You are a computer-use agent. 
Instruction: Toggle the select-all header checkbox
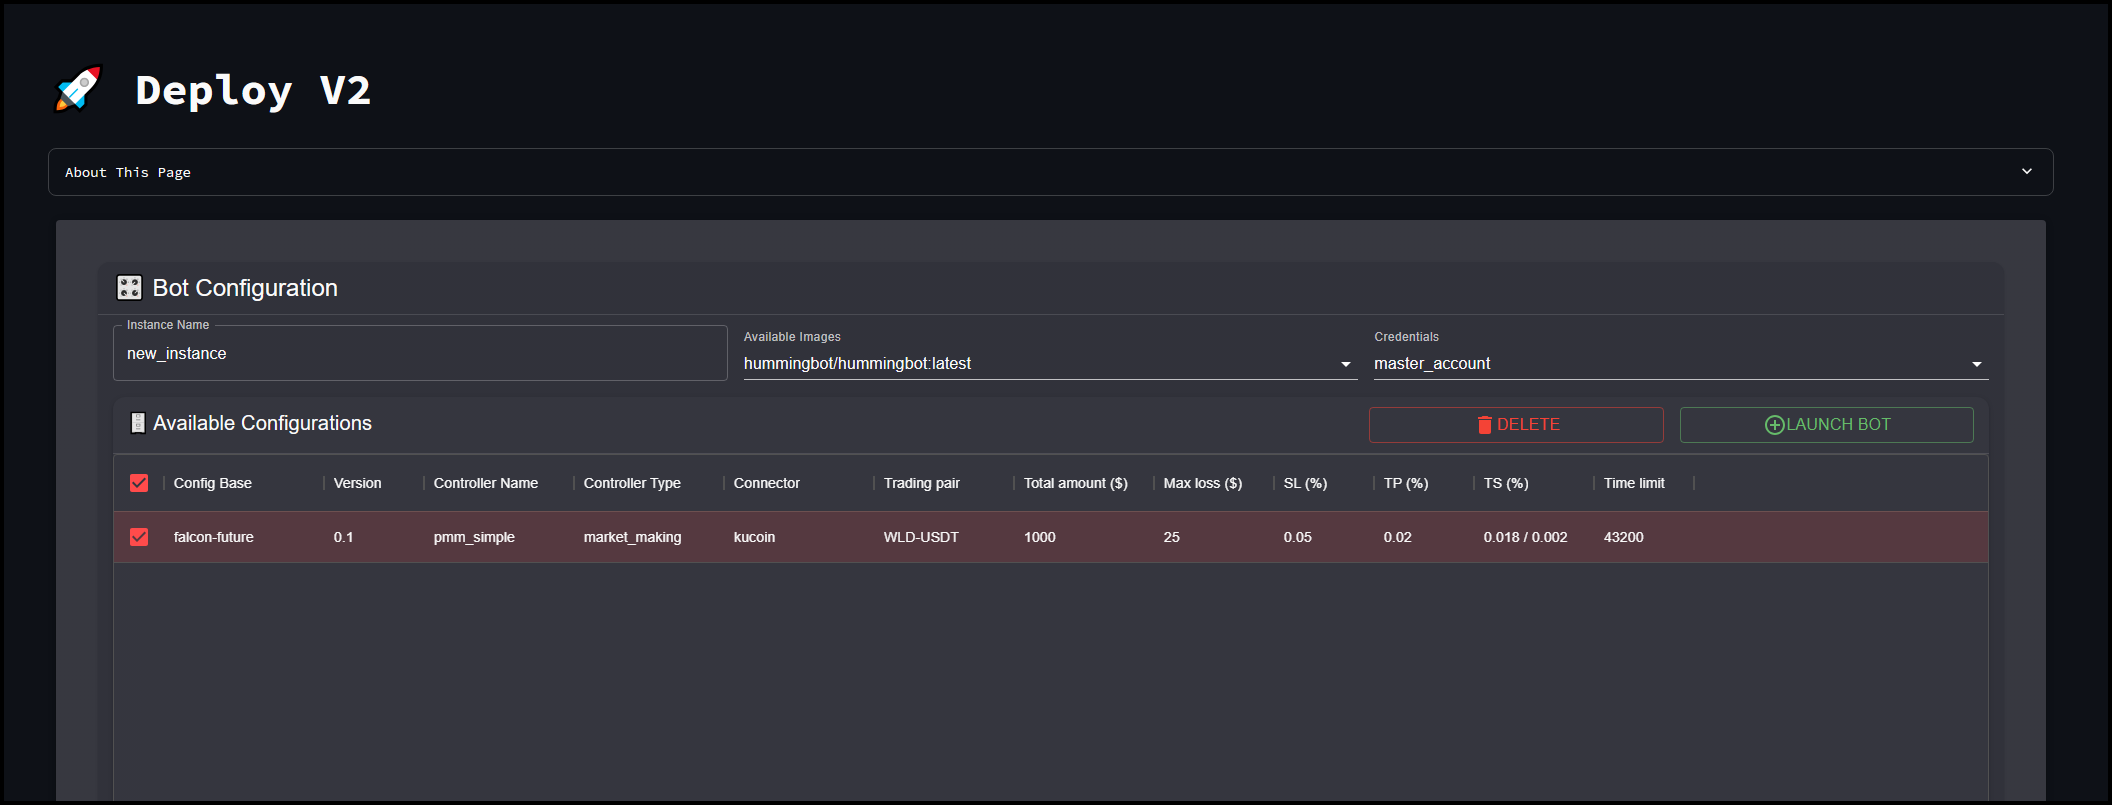(x=139, y=483)
